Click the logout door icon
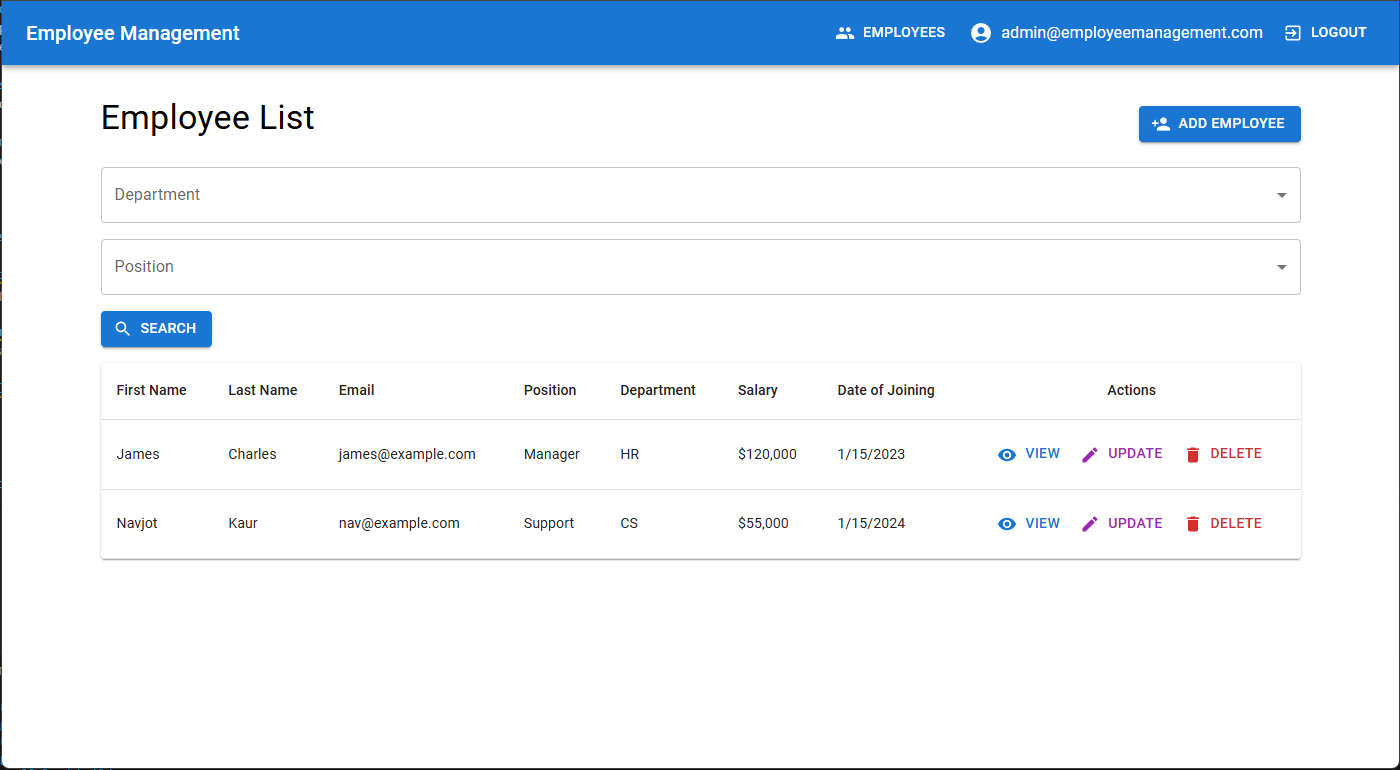The height and width of the screenshot is (770, 1400). click(x=1293, y=33)
